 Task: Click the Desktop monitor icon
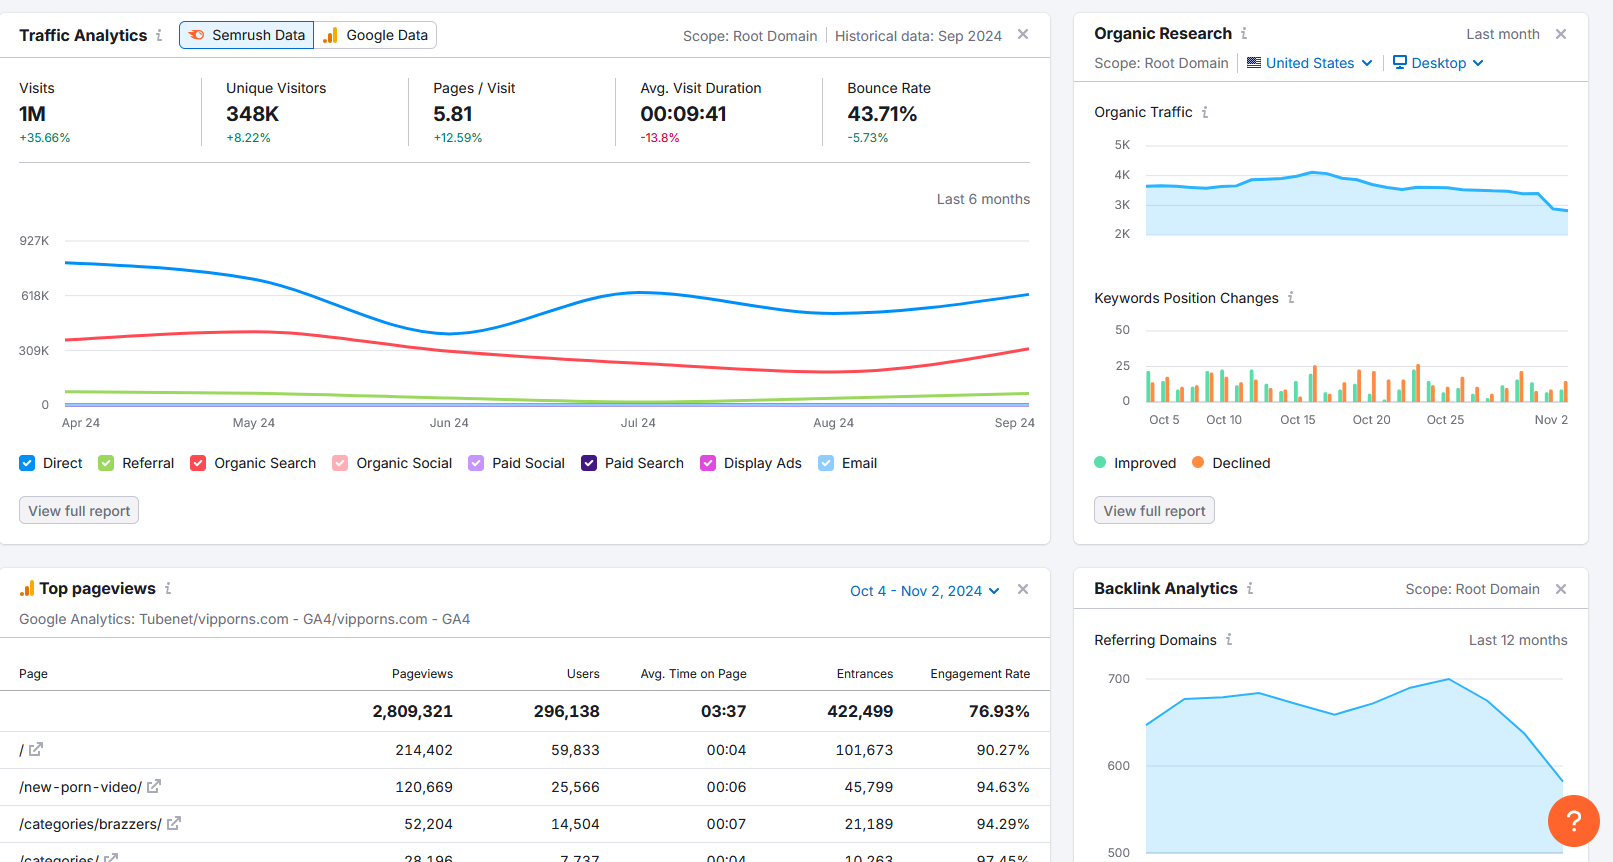click(x=1400, y=62)
